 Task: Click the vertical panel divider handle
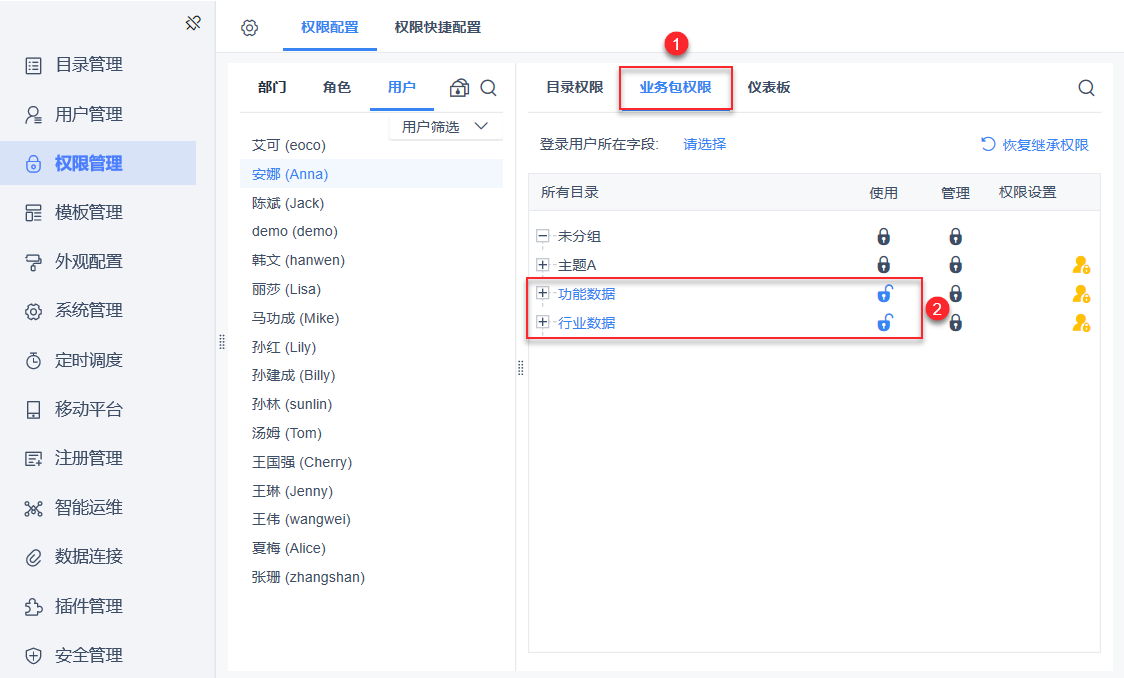point(520,368)
